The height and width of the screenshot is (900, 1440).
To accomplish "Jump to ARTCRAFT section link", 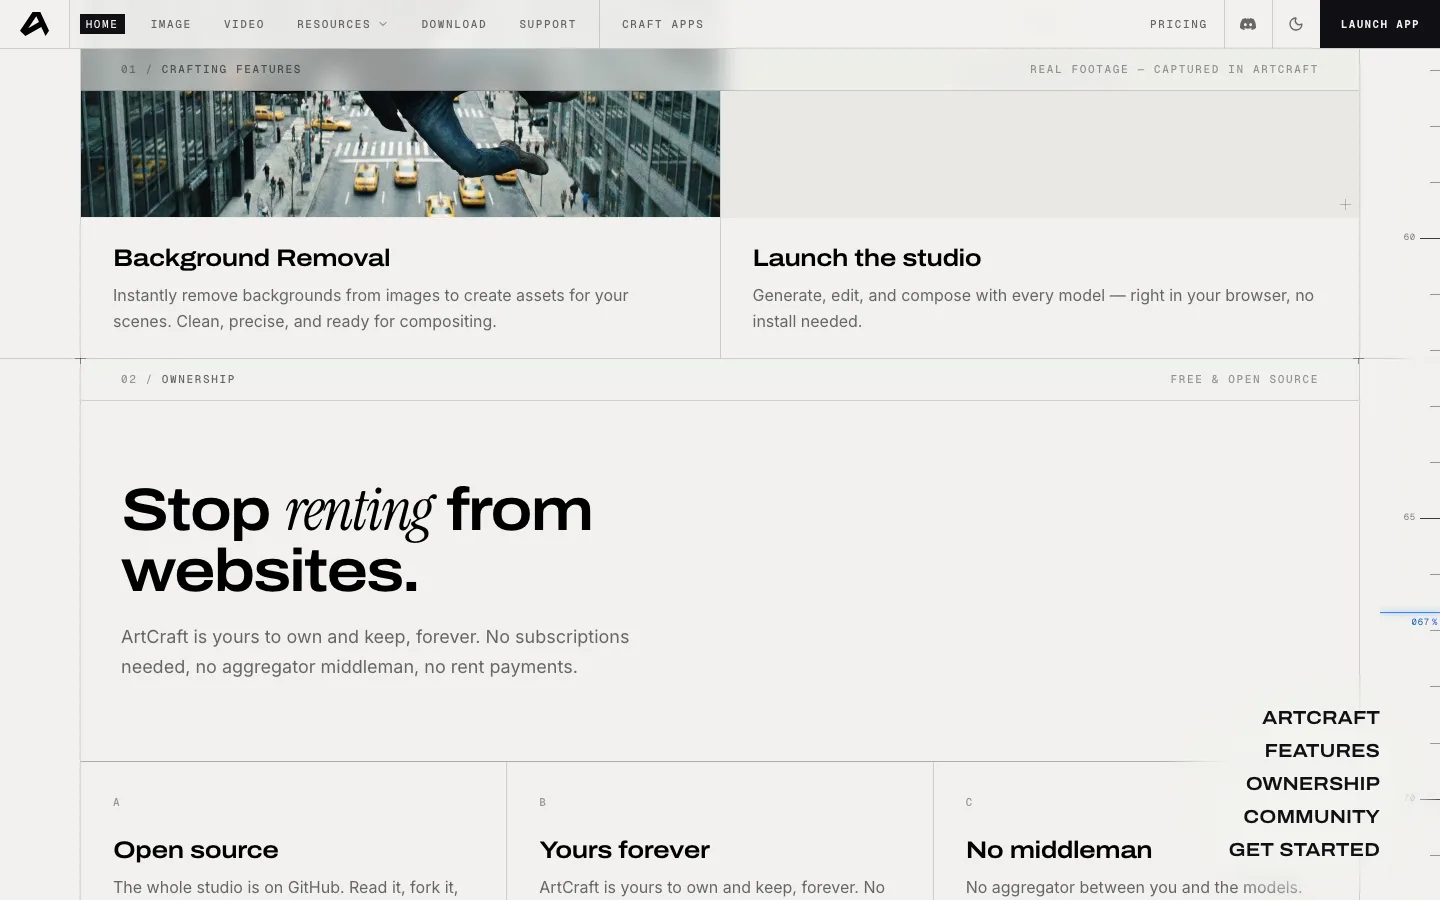I will click(x=1320, y=718).
